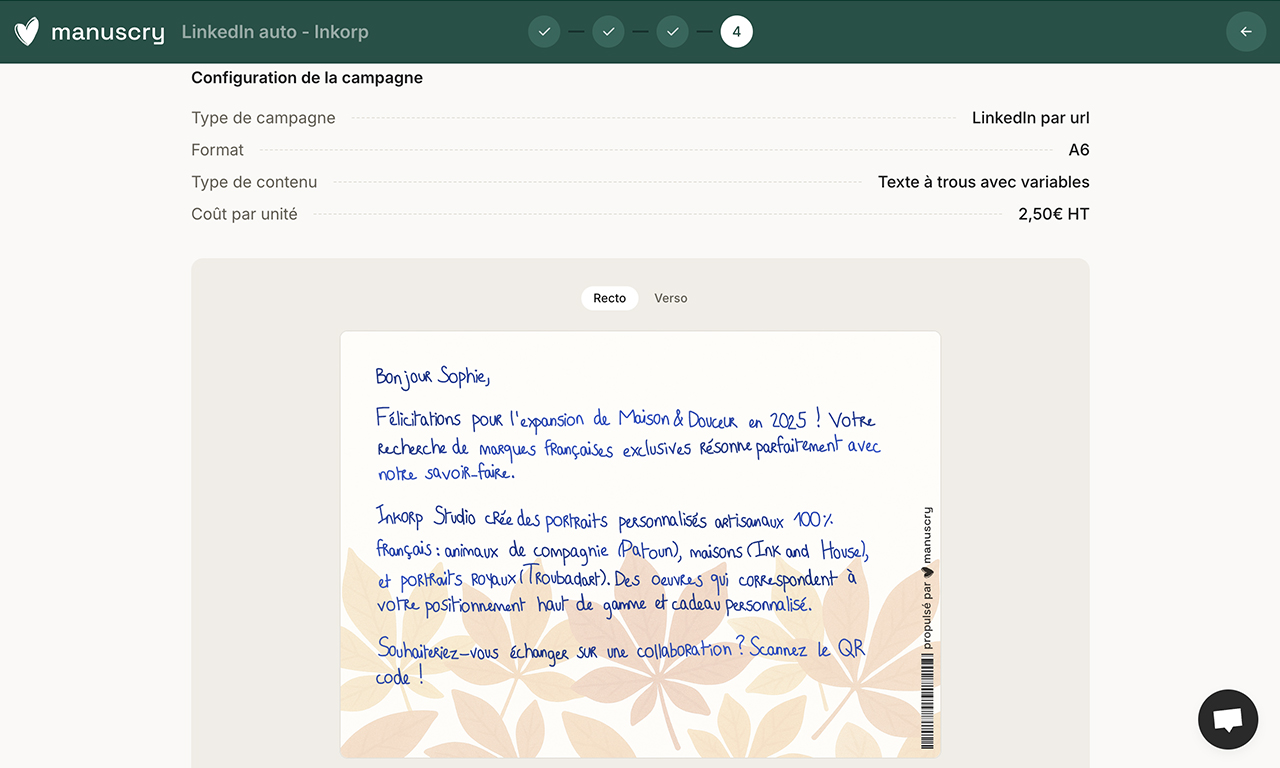Image resolution: width=1280 pixels, height=768 pixels.
Task: Select the 'LinkedIn par url' campaign type value
Action: (x=1030, y=118)
